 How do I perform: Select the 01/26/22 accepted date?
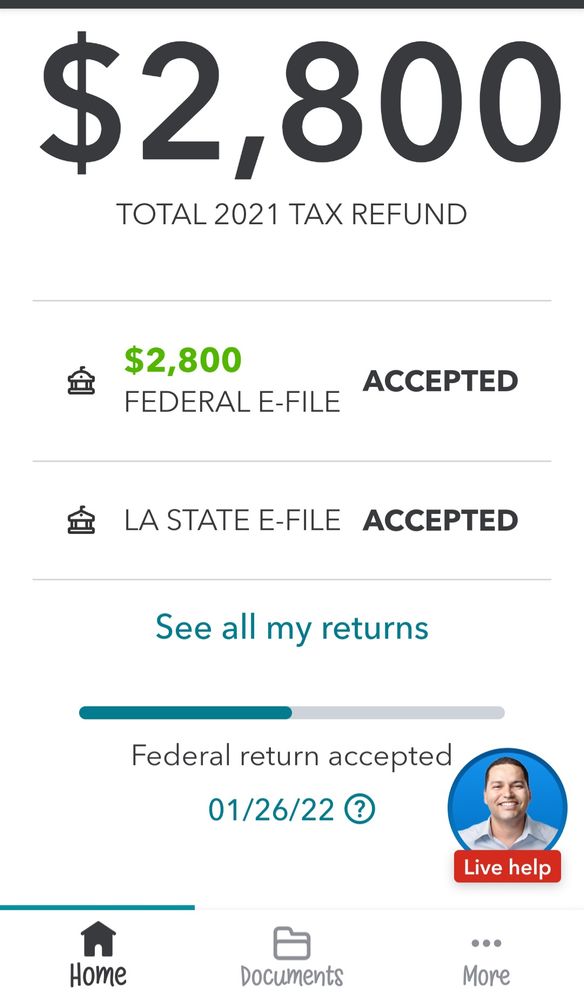271,810
